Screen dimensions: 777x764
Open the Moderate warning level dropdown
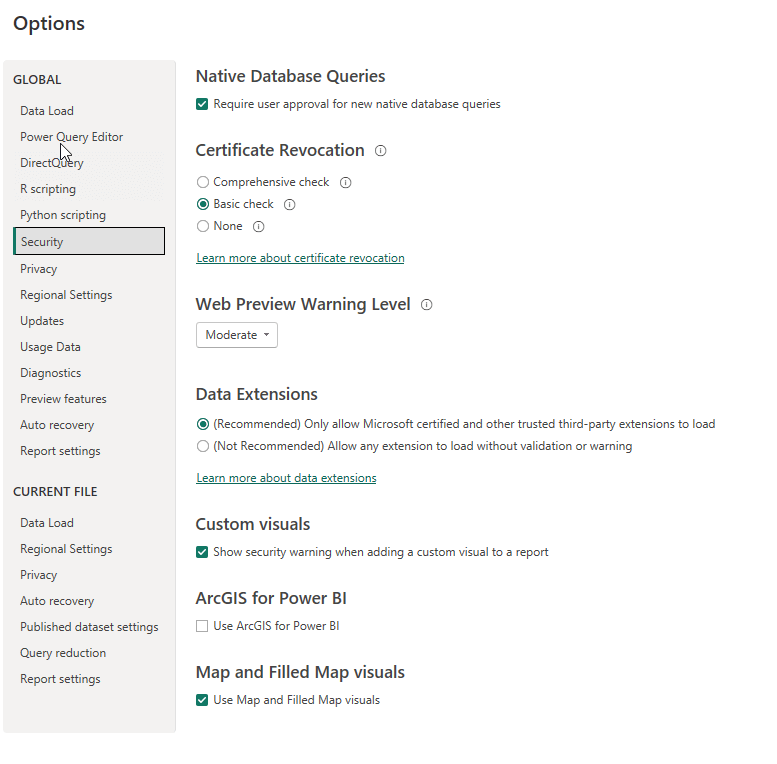(237, 335)
